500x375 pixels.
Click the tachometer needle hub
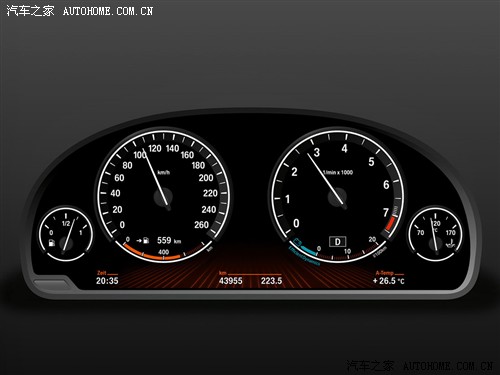pos(338,197)
